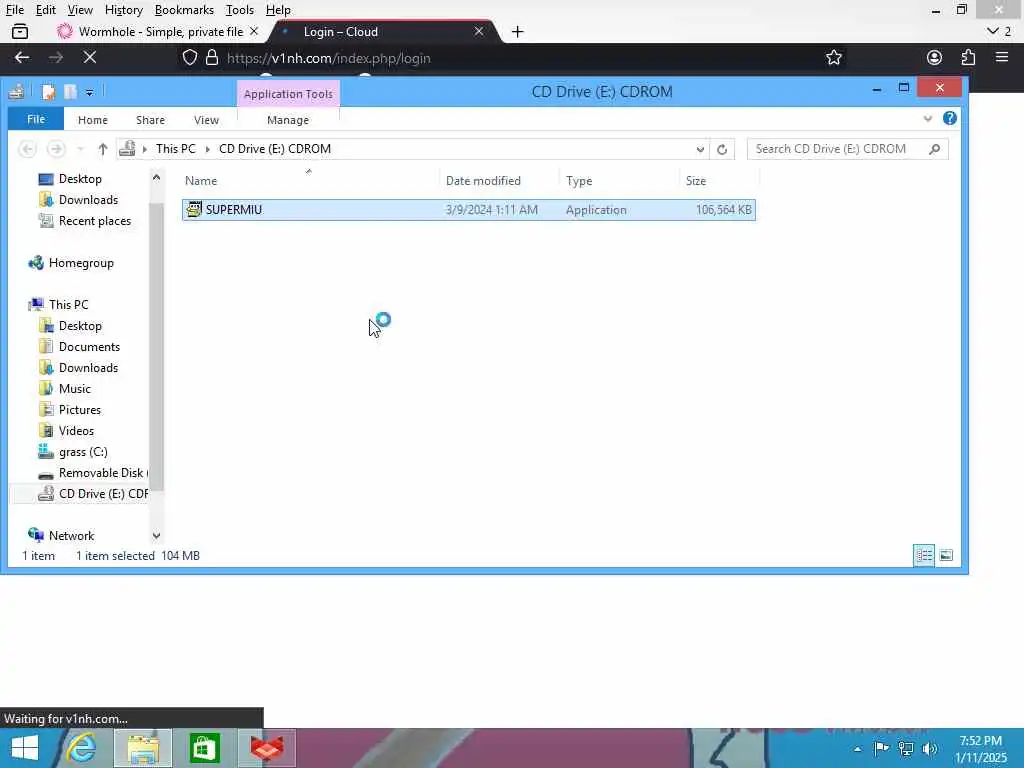1024x768 pixels.
Task: Click the volume speaker tray icon
Action: point(929,748)
